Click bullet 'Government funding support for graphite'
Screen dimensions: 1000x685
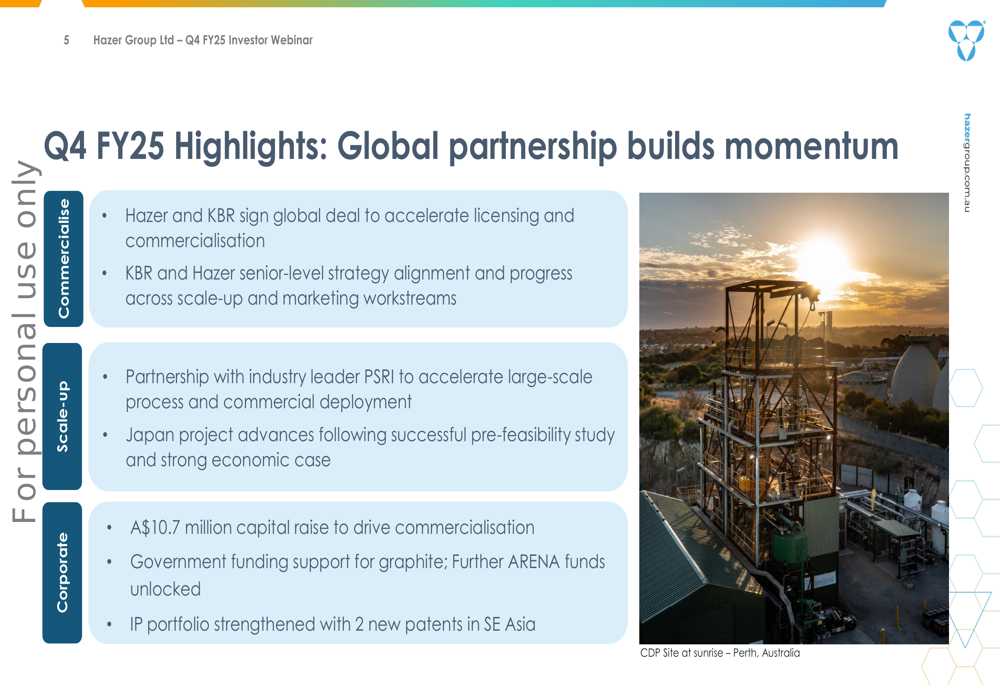367,575
